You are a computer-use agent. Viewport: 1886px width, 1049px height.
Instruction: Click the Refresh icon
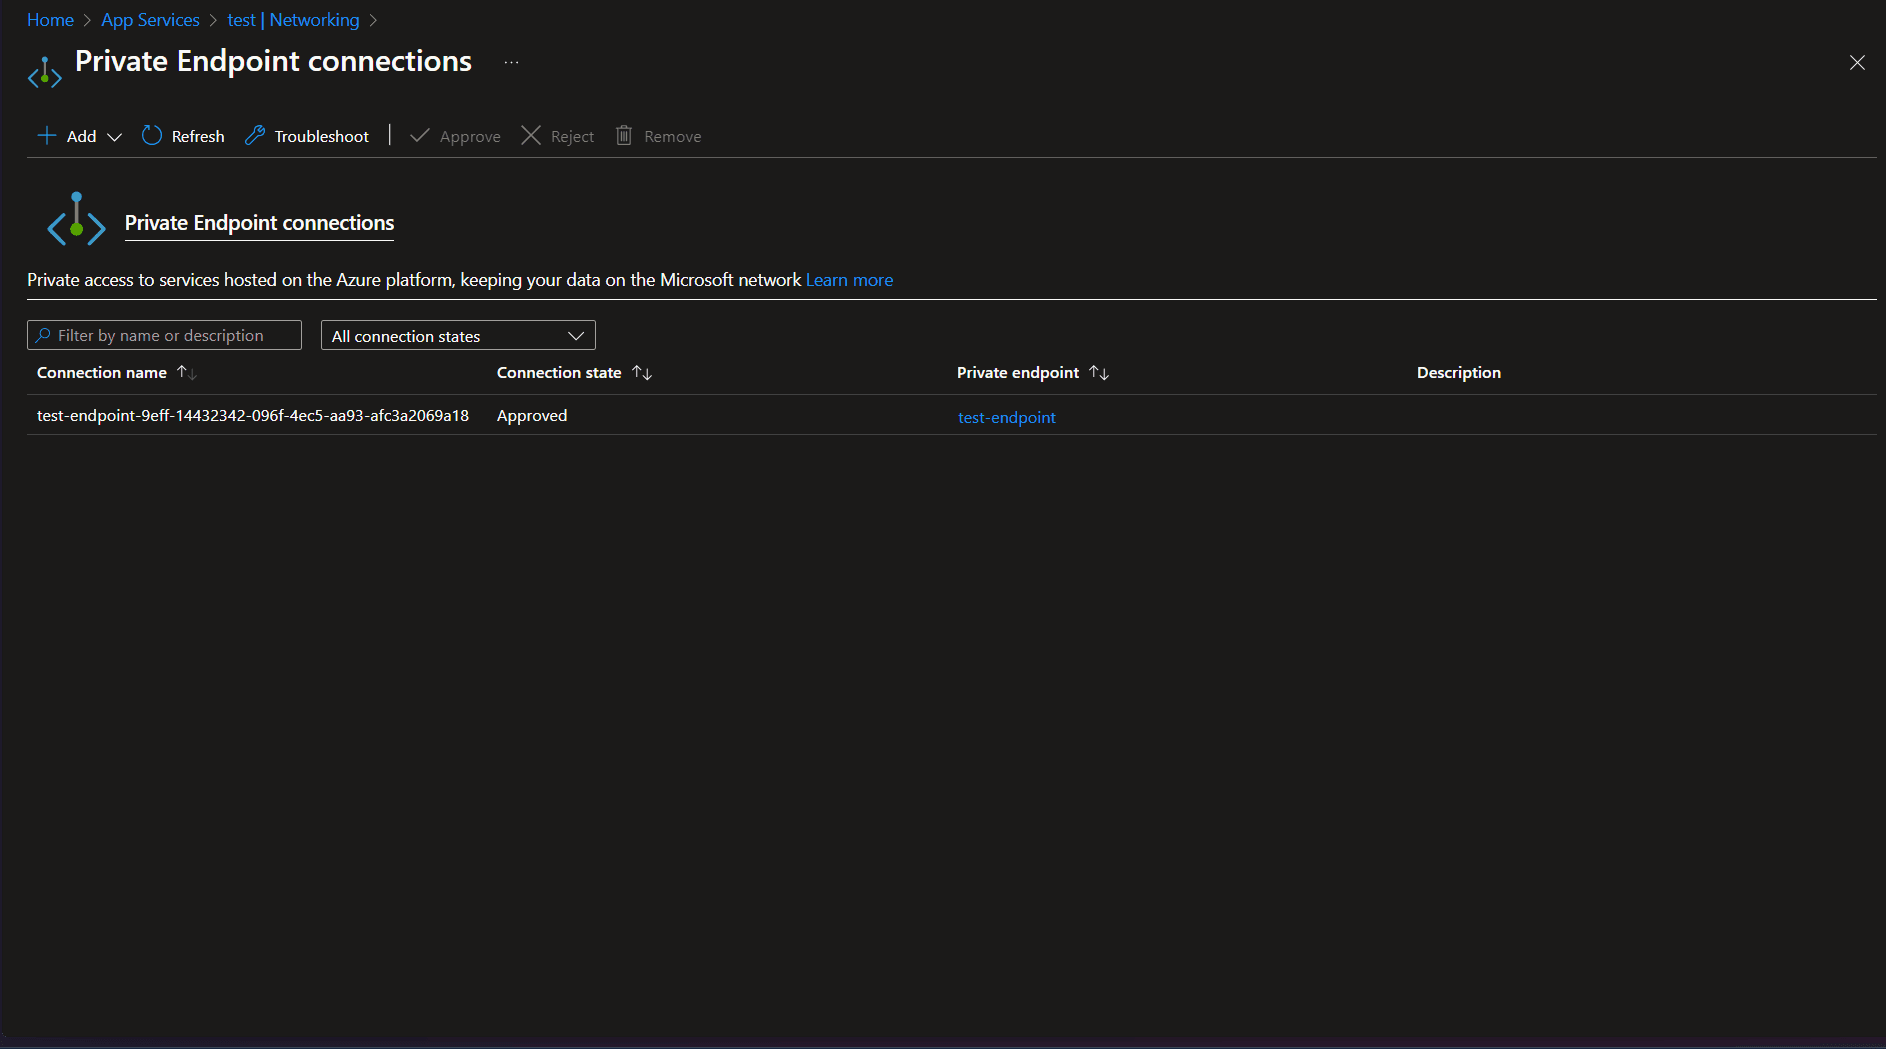coord(152,136)
